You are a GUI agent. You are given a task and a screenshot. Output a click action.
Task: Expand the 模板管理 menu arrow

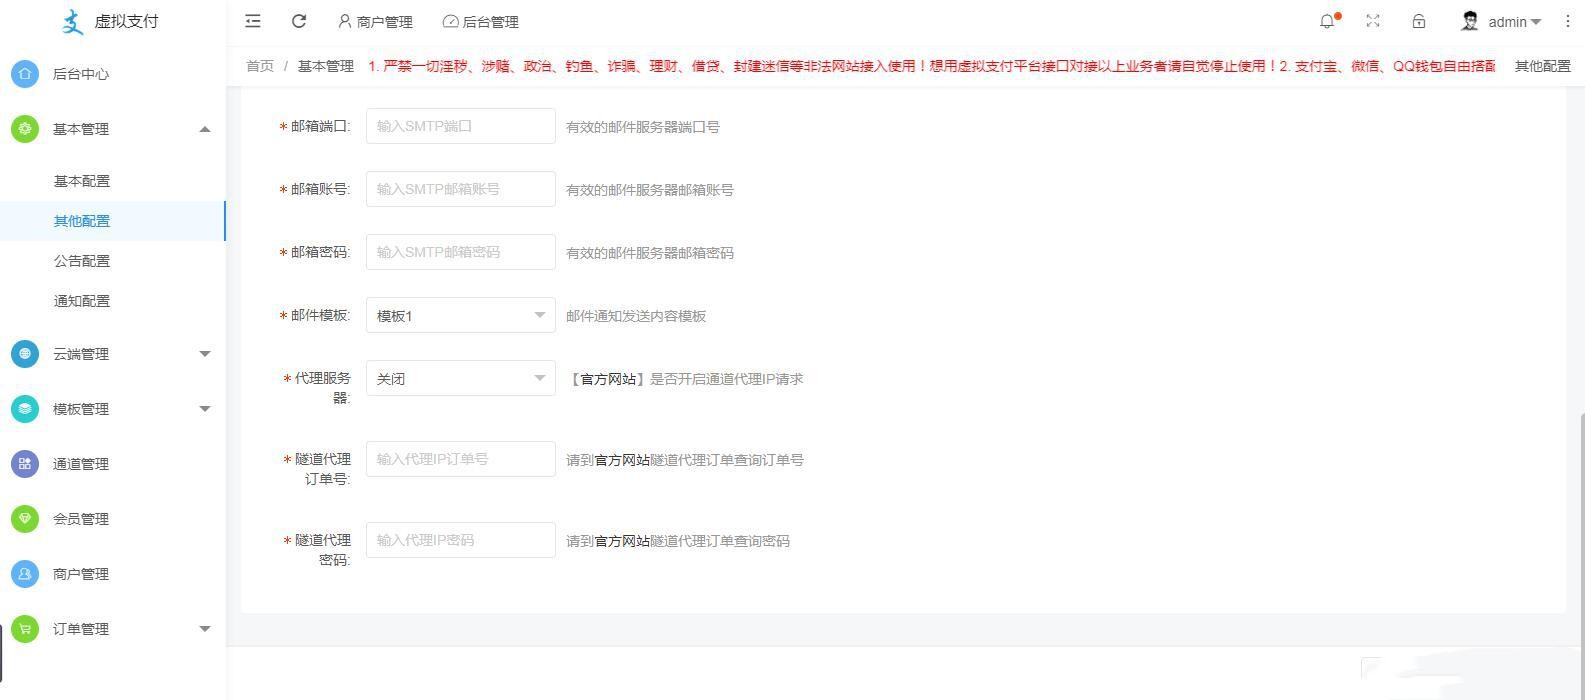pos(205,409)
